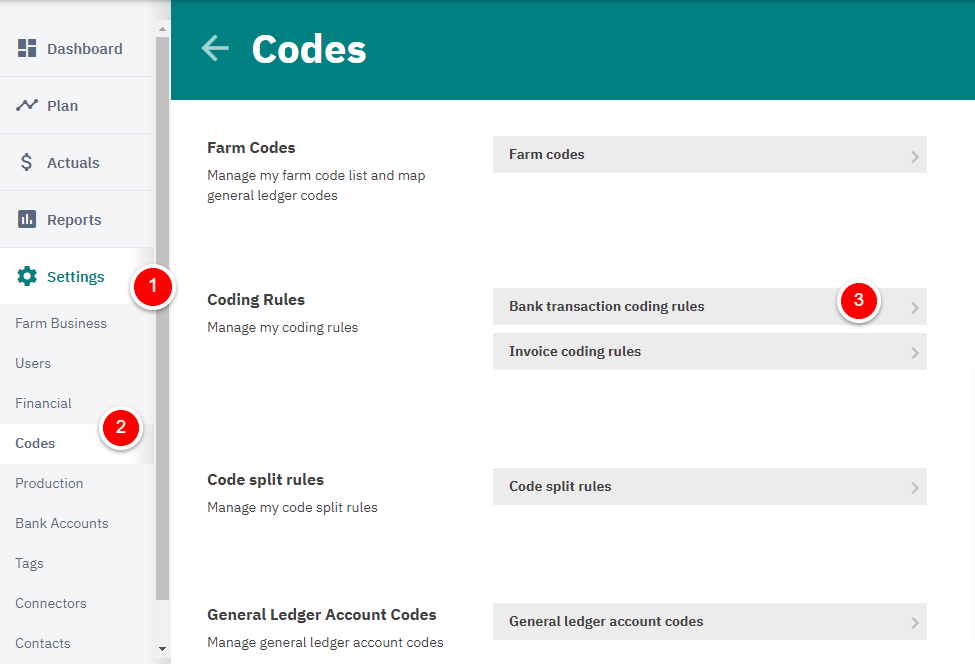
Task: Select Production in the settings sidebar
Action: click(49, 483)
